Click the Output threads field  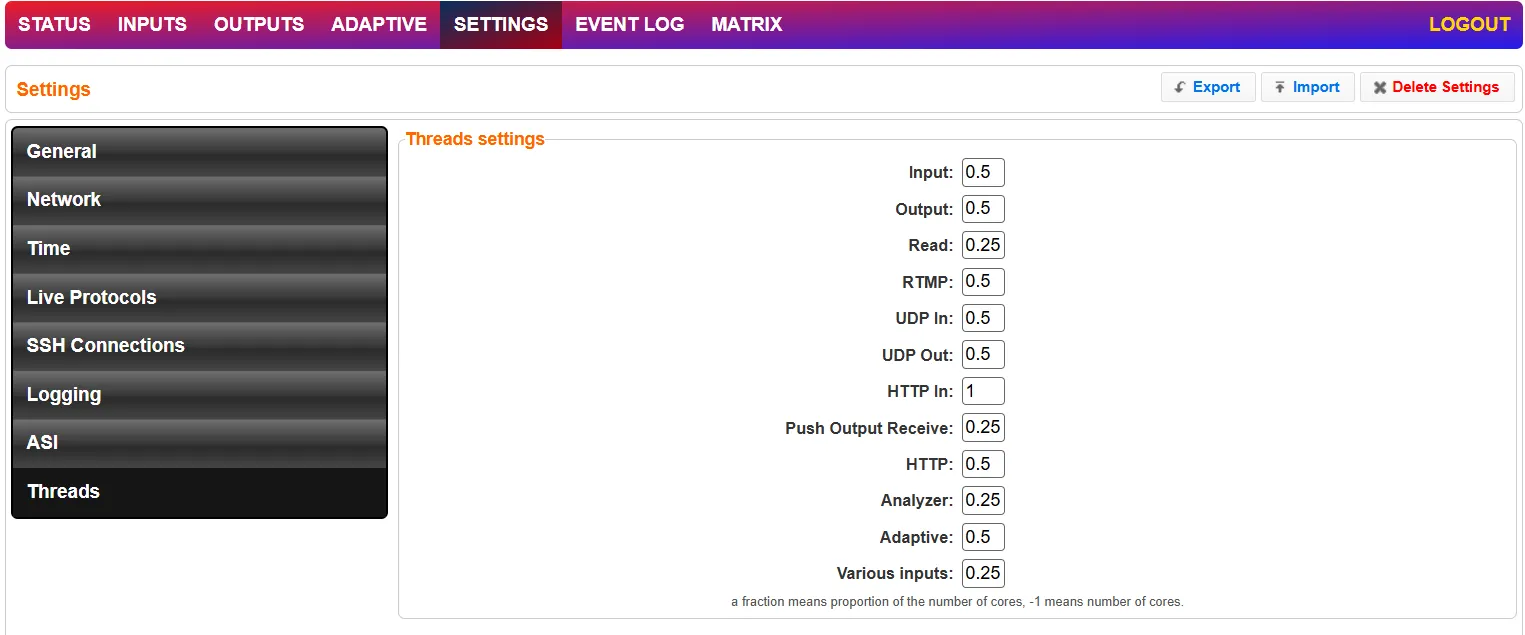point(983,209)
